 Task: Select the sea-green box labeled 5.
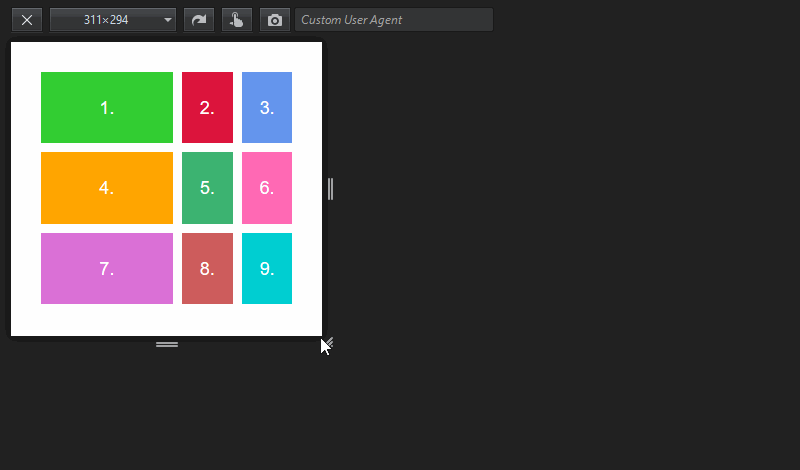pos(207,188)
